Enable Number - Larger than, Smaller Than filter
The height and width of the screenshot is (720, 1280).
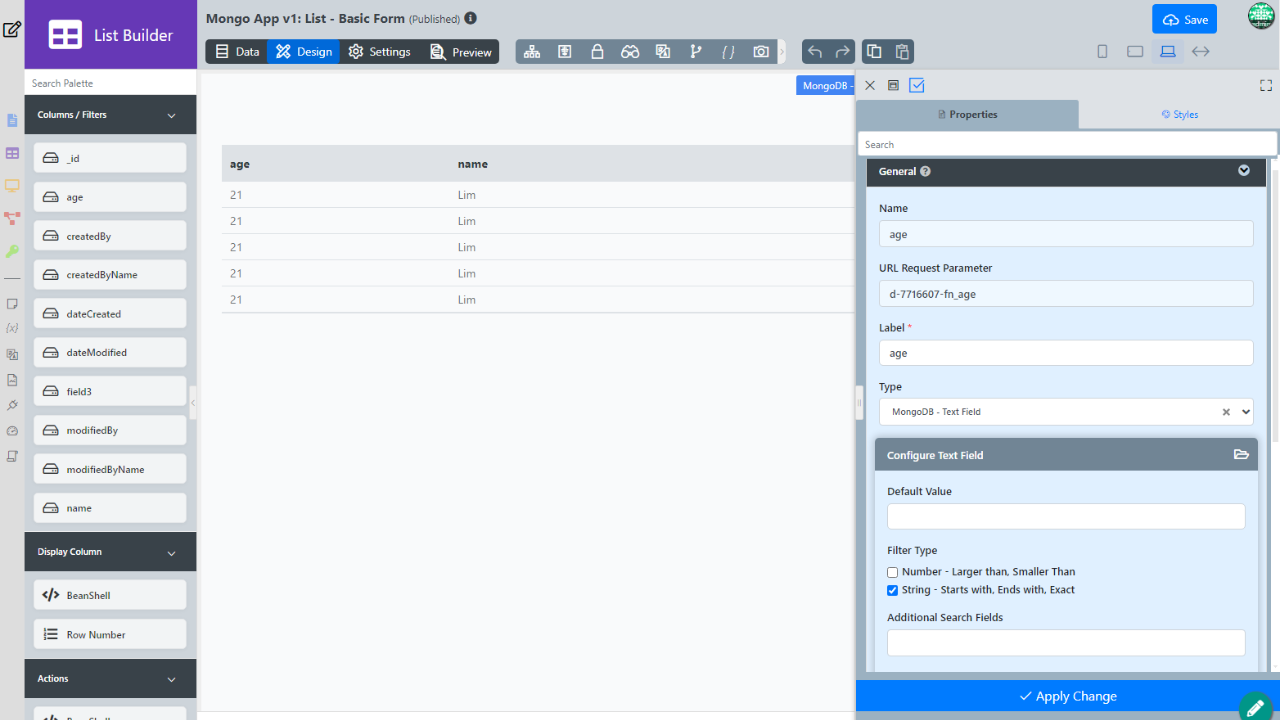893,572
